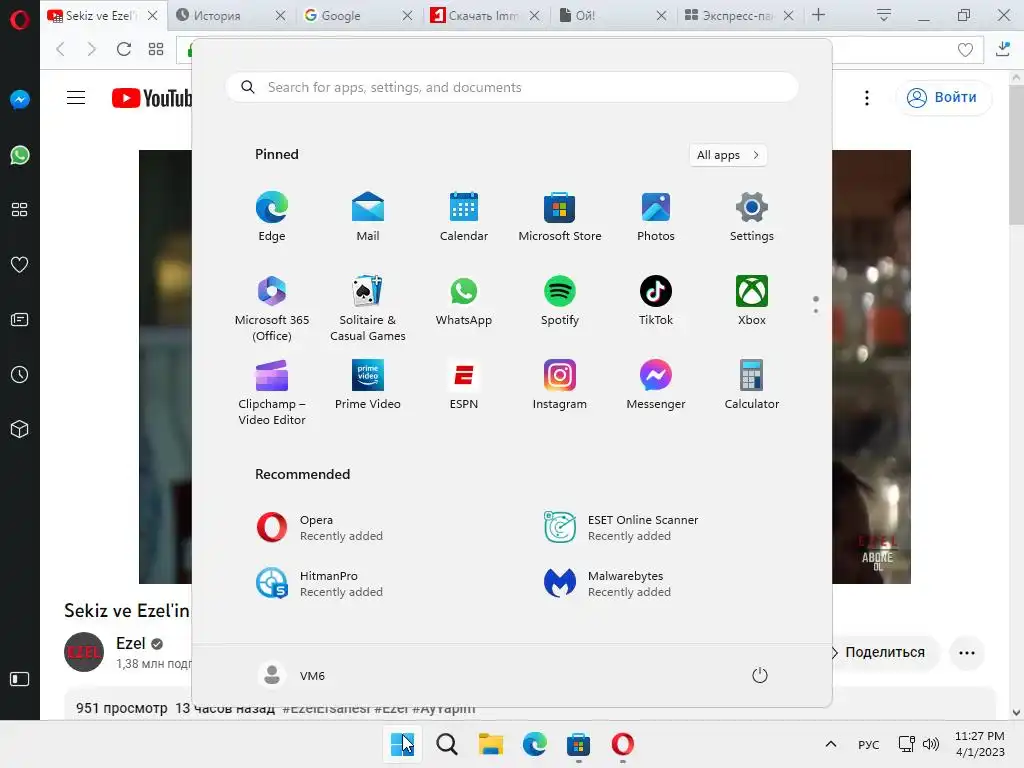Launch Prime Video

pos(368,385)
